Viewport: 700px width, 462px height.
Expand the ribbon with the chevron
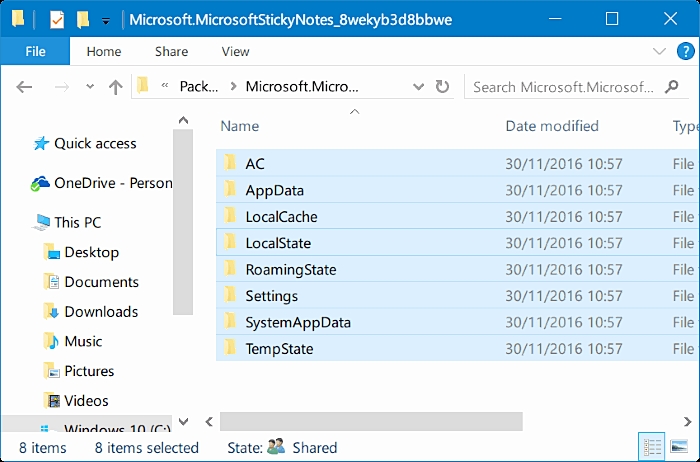click(x=658, y=52)
